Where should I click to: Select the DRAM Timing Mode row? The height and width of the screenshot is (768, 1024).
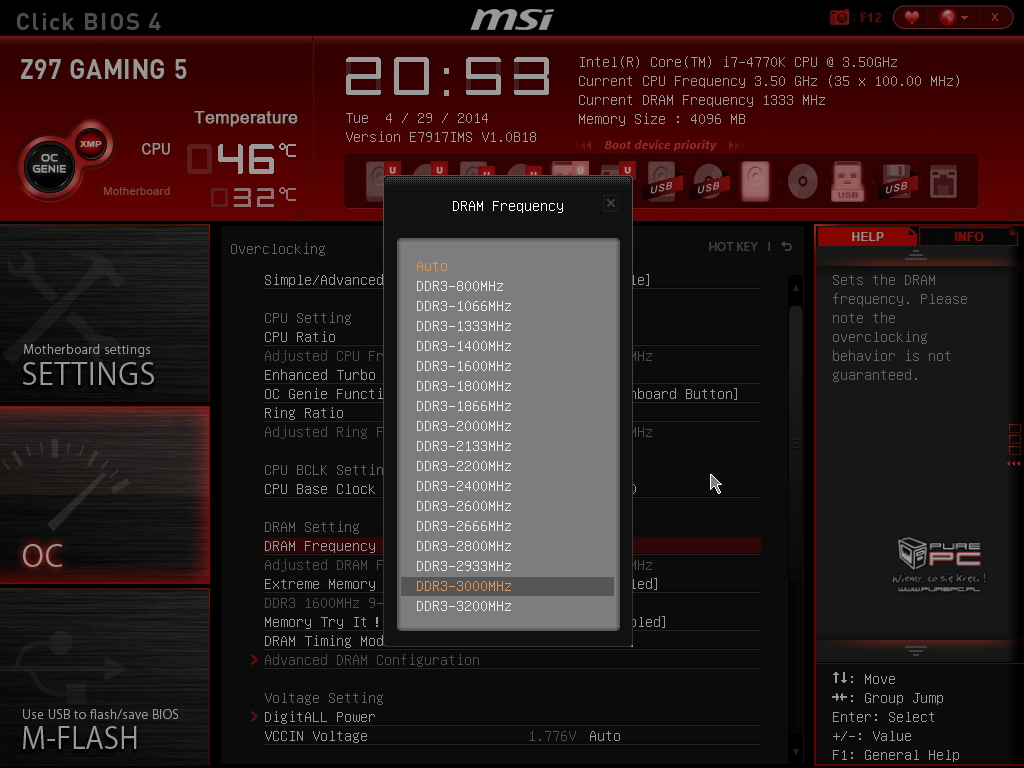coord(512,641)
